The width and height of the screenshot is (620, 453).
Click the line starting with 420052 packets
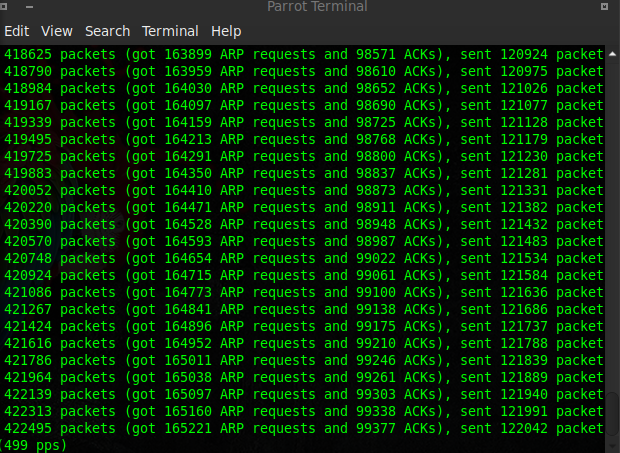[x=304, y=190]
